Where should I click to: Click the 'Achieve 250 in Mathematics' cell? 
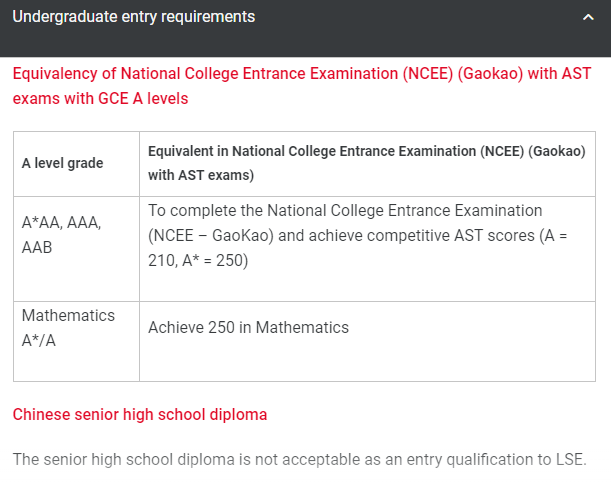point(248,327)
